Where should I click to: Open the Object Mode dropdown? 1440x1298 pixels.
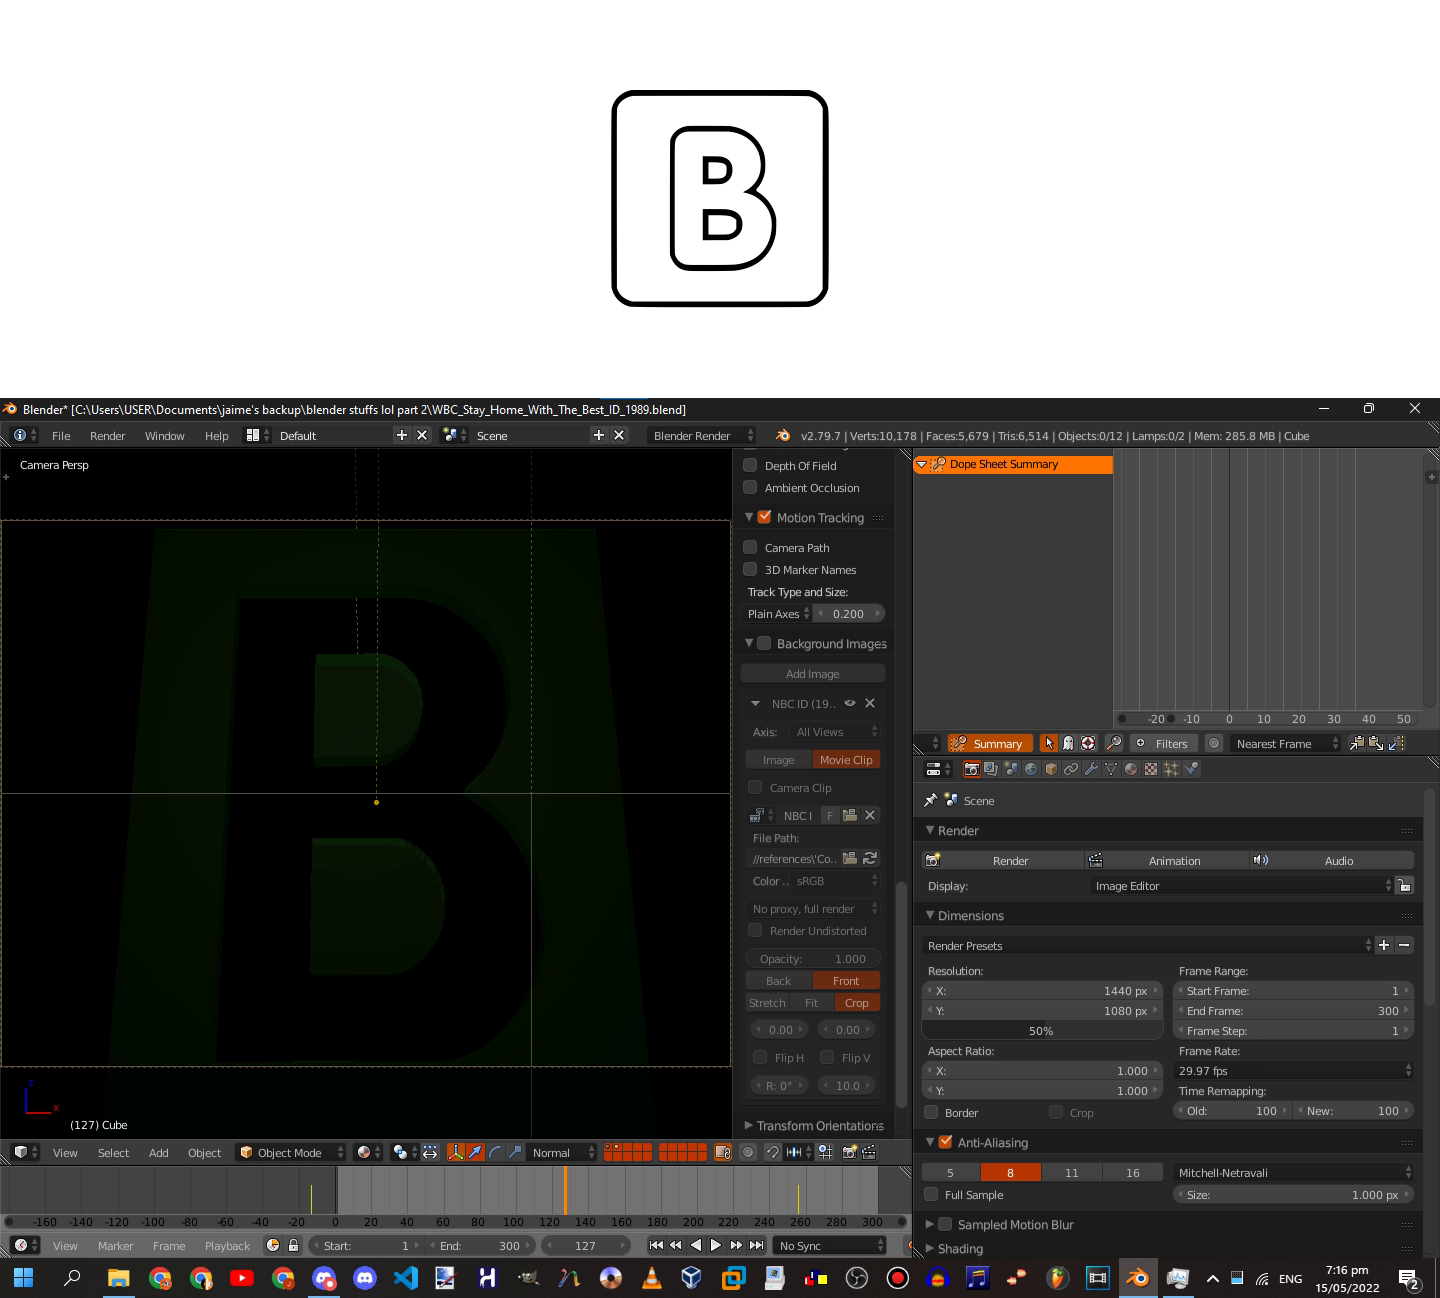[291, 1152]
